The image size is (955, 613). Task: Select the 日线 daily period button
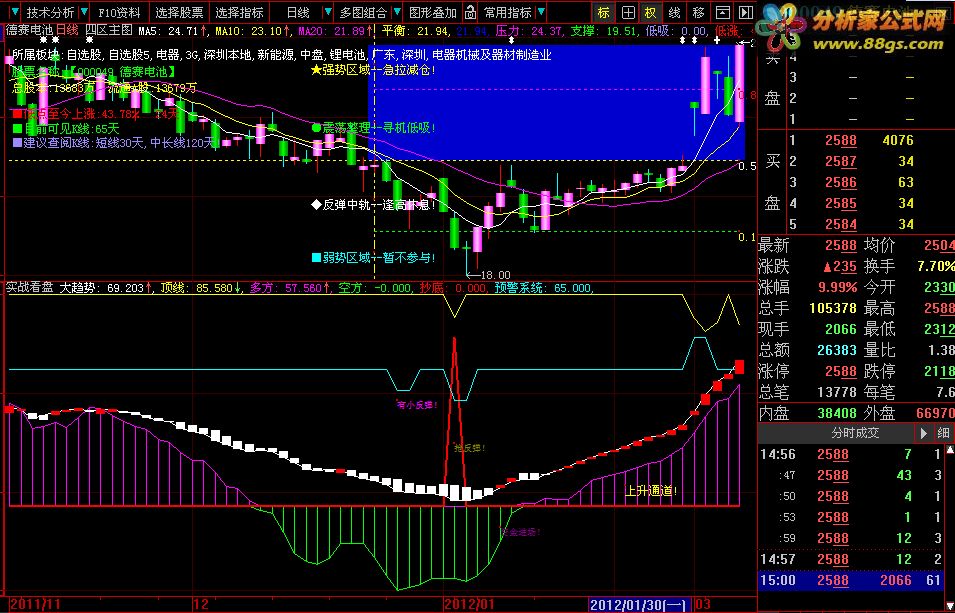[x=298, y=12]
